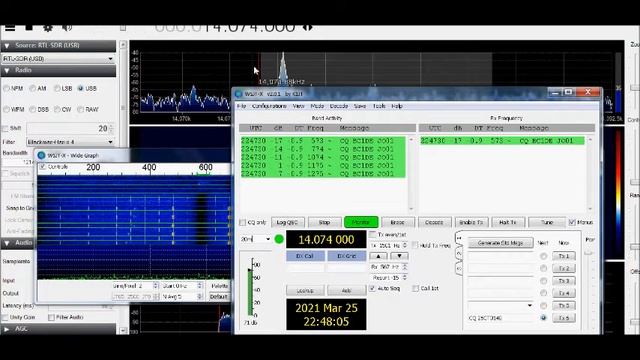This screenshot has width=640, height=360.
Task: Select the Next radio button for Tx 1
Action: [543, 256]
